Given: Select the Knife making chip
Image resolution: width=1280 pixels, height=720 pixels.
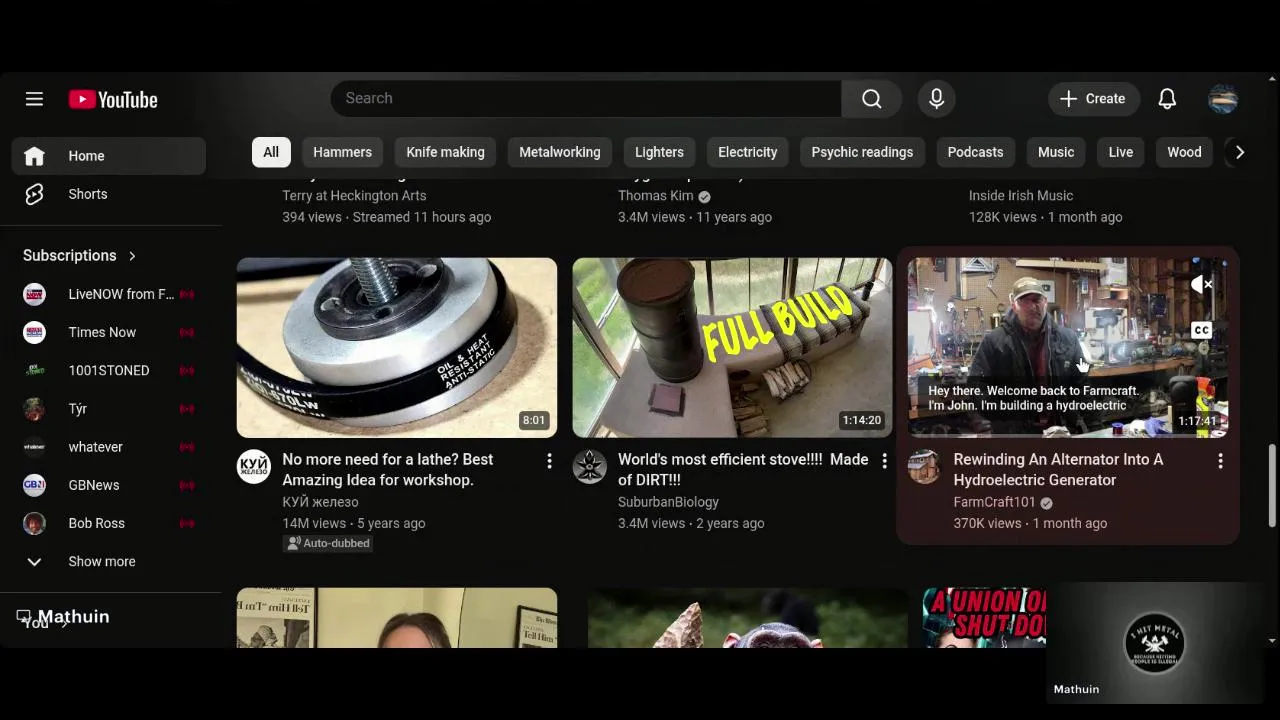Looking at the screenshot, I should pyautogui.click(x=445, y=152).
